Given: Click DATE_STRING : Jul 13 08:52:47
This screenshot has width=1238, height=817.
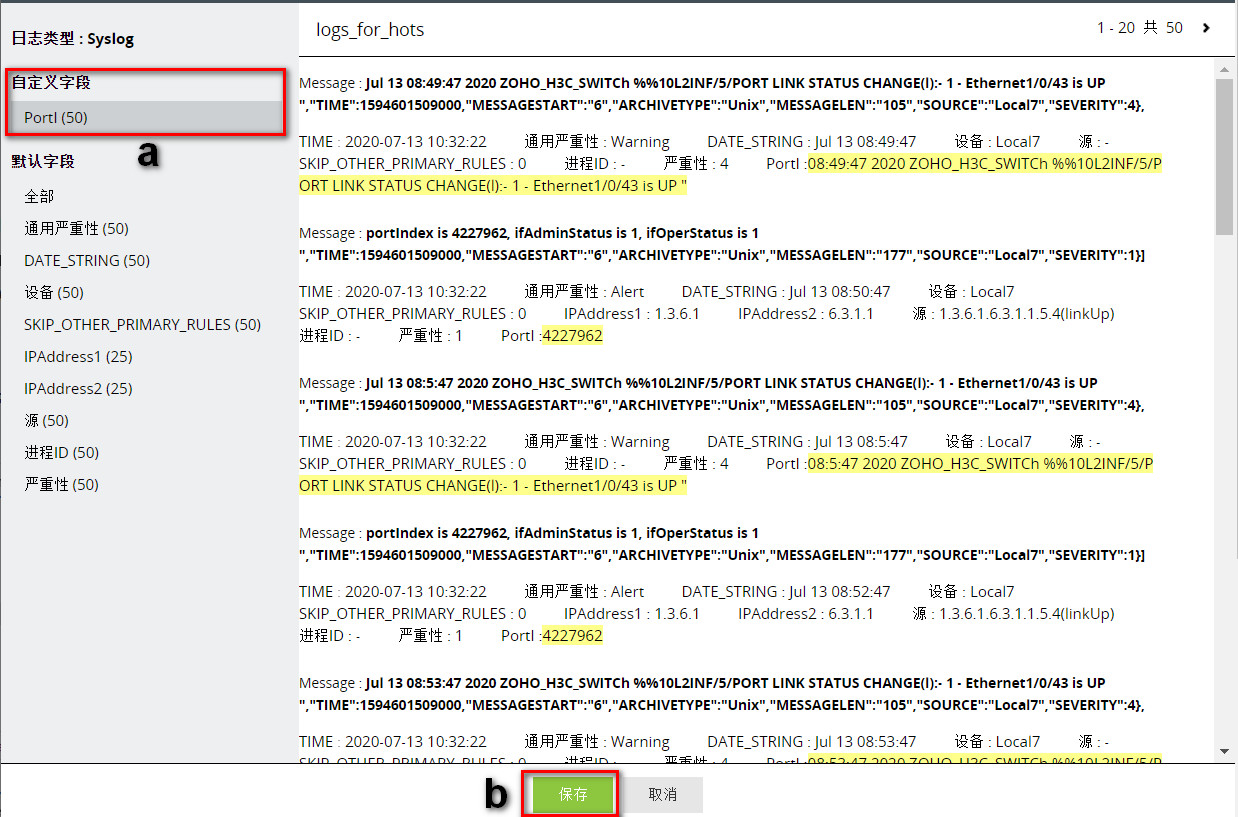Looking at the screenshot, I should click(x=786, y=592).
